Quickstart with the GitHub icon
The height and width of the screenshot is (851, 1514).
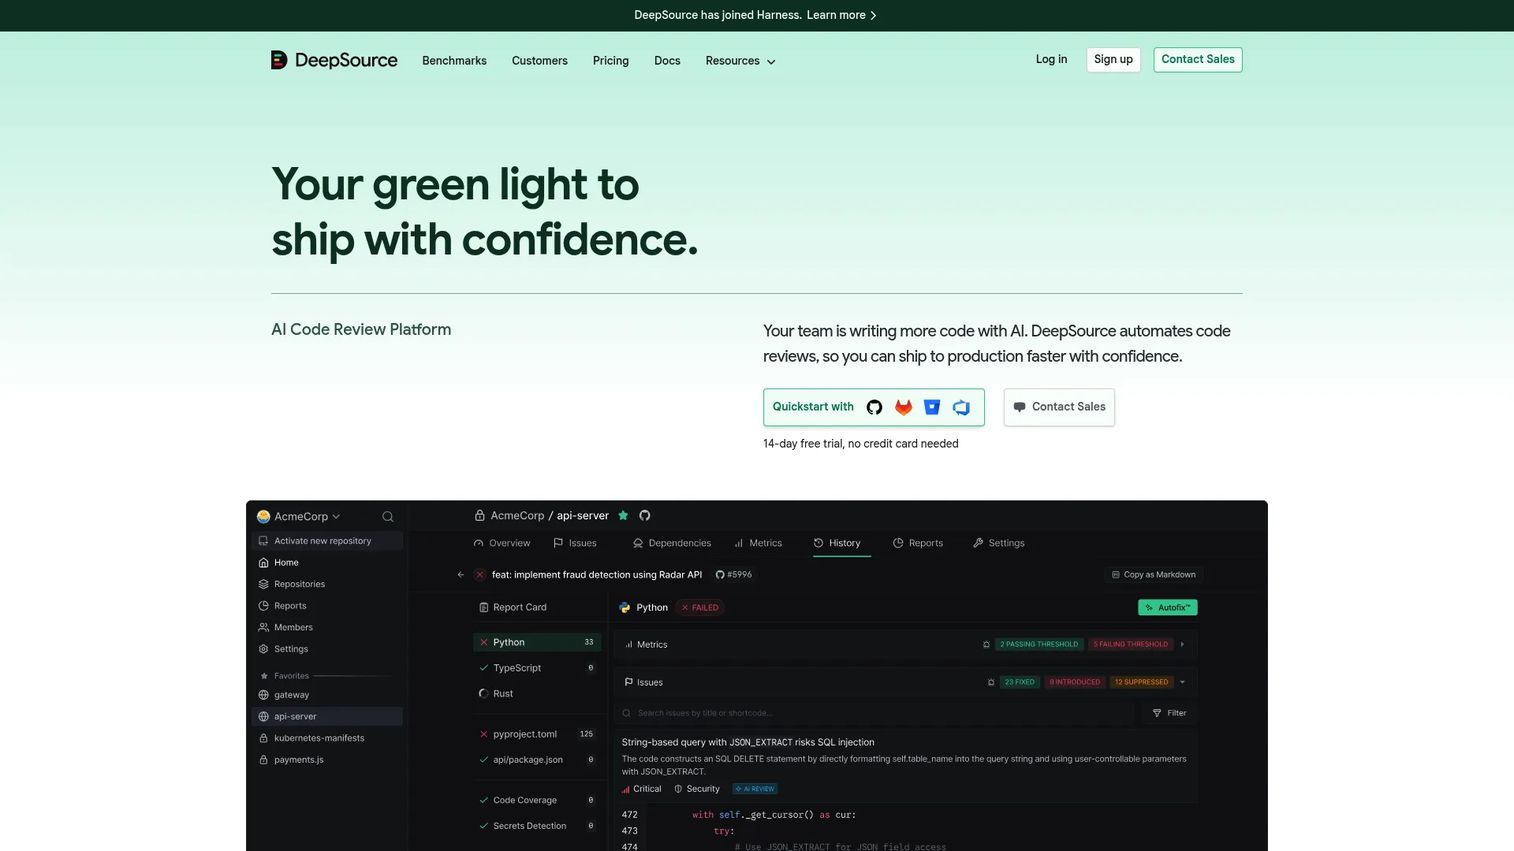pos(874,407)
